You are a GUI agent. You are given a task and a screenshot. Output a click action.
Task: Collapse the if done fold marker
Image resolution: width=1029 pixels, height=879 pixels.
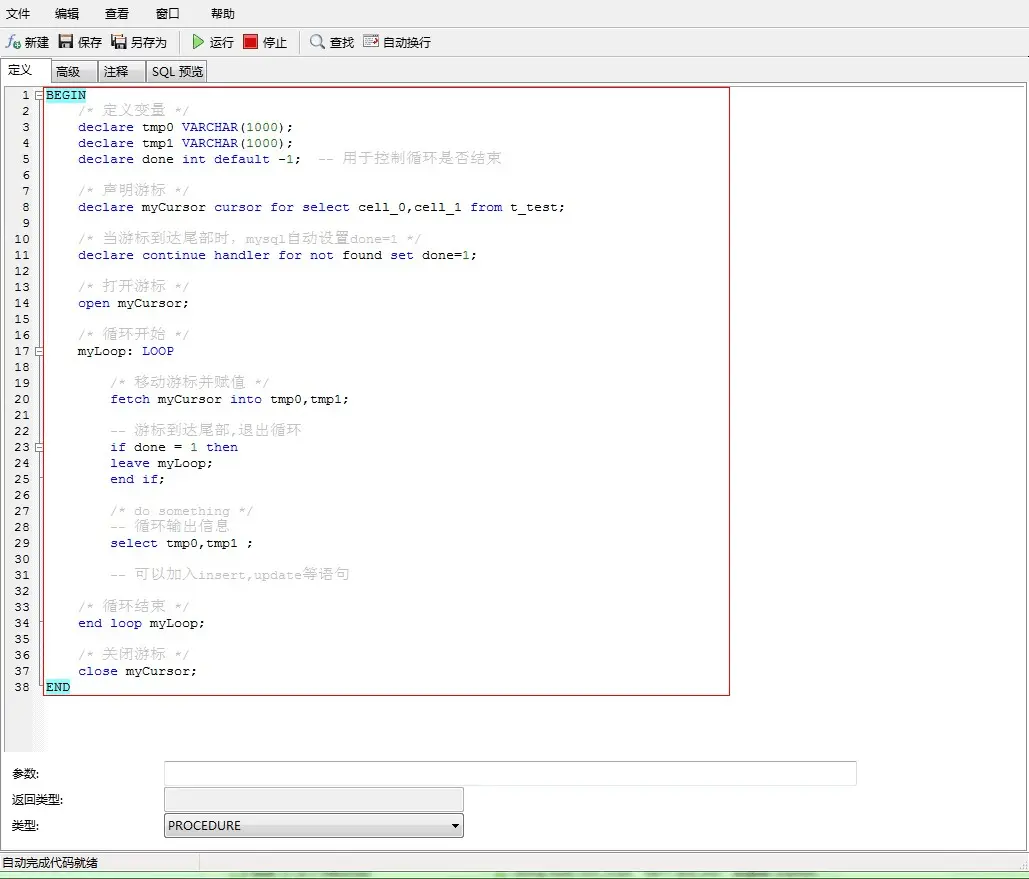pos(39,448)
